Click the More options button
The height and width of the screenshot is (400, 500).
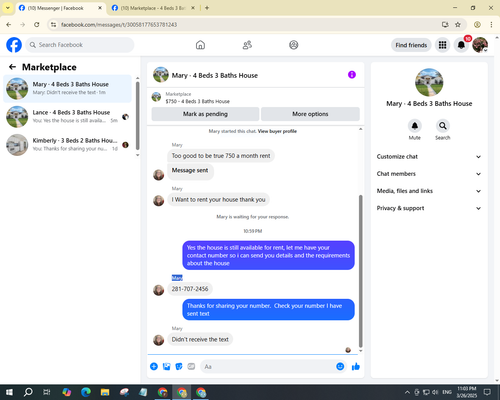[x=310, y=114]
